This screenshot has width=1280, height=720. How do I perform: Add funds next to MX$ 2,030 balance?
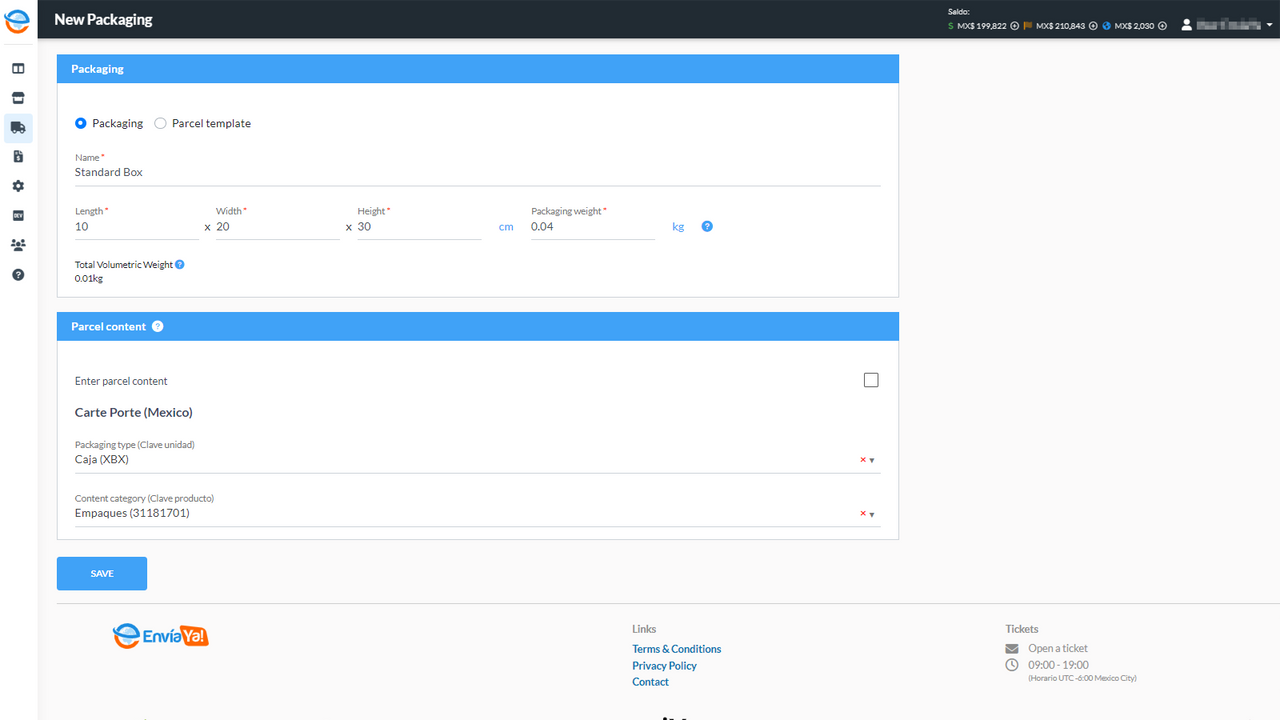click(1163, 26)
